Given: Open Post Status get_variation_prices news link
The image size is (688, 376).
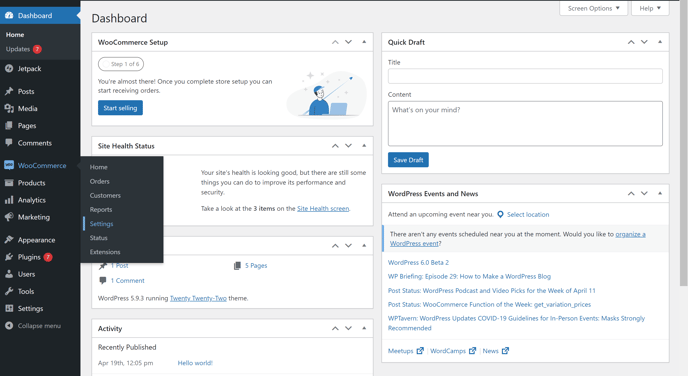Looking at the screenshot, I should tap(489, 304).
